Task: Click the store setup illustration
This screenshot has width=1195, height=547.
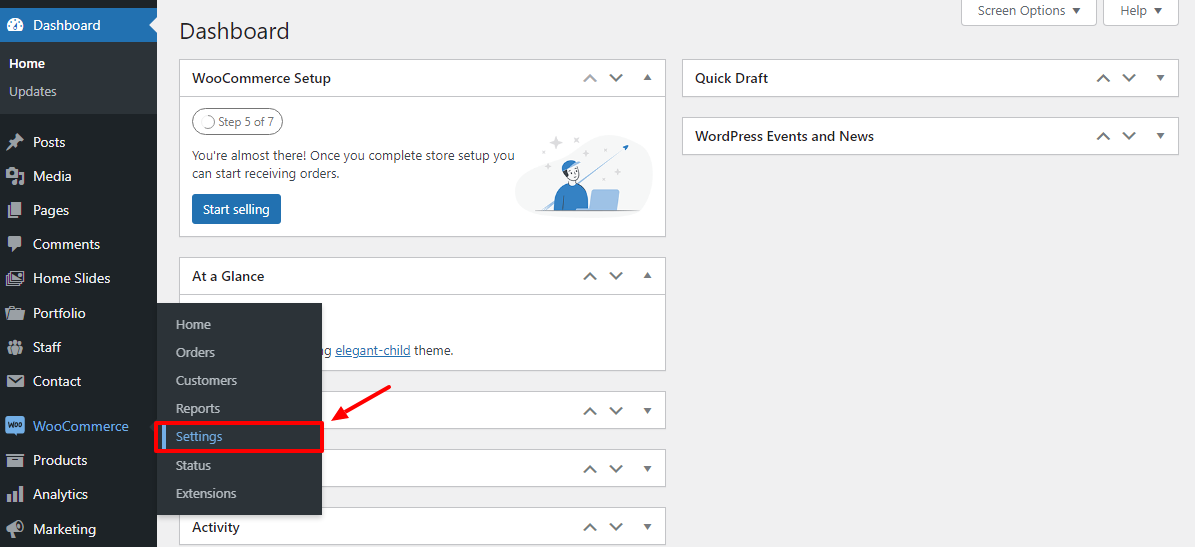Action: coord(583,175)
